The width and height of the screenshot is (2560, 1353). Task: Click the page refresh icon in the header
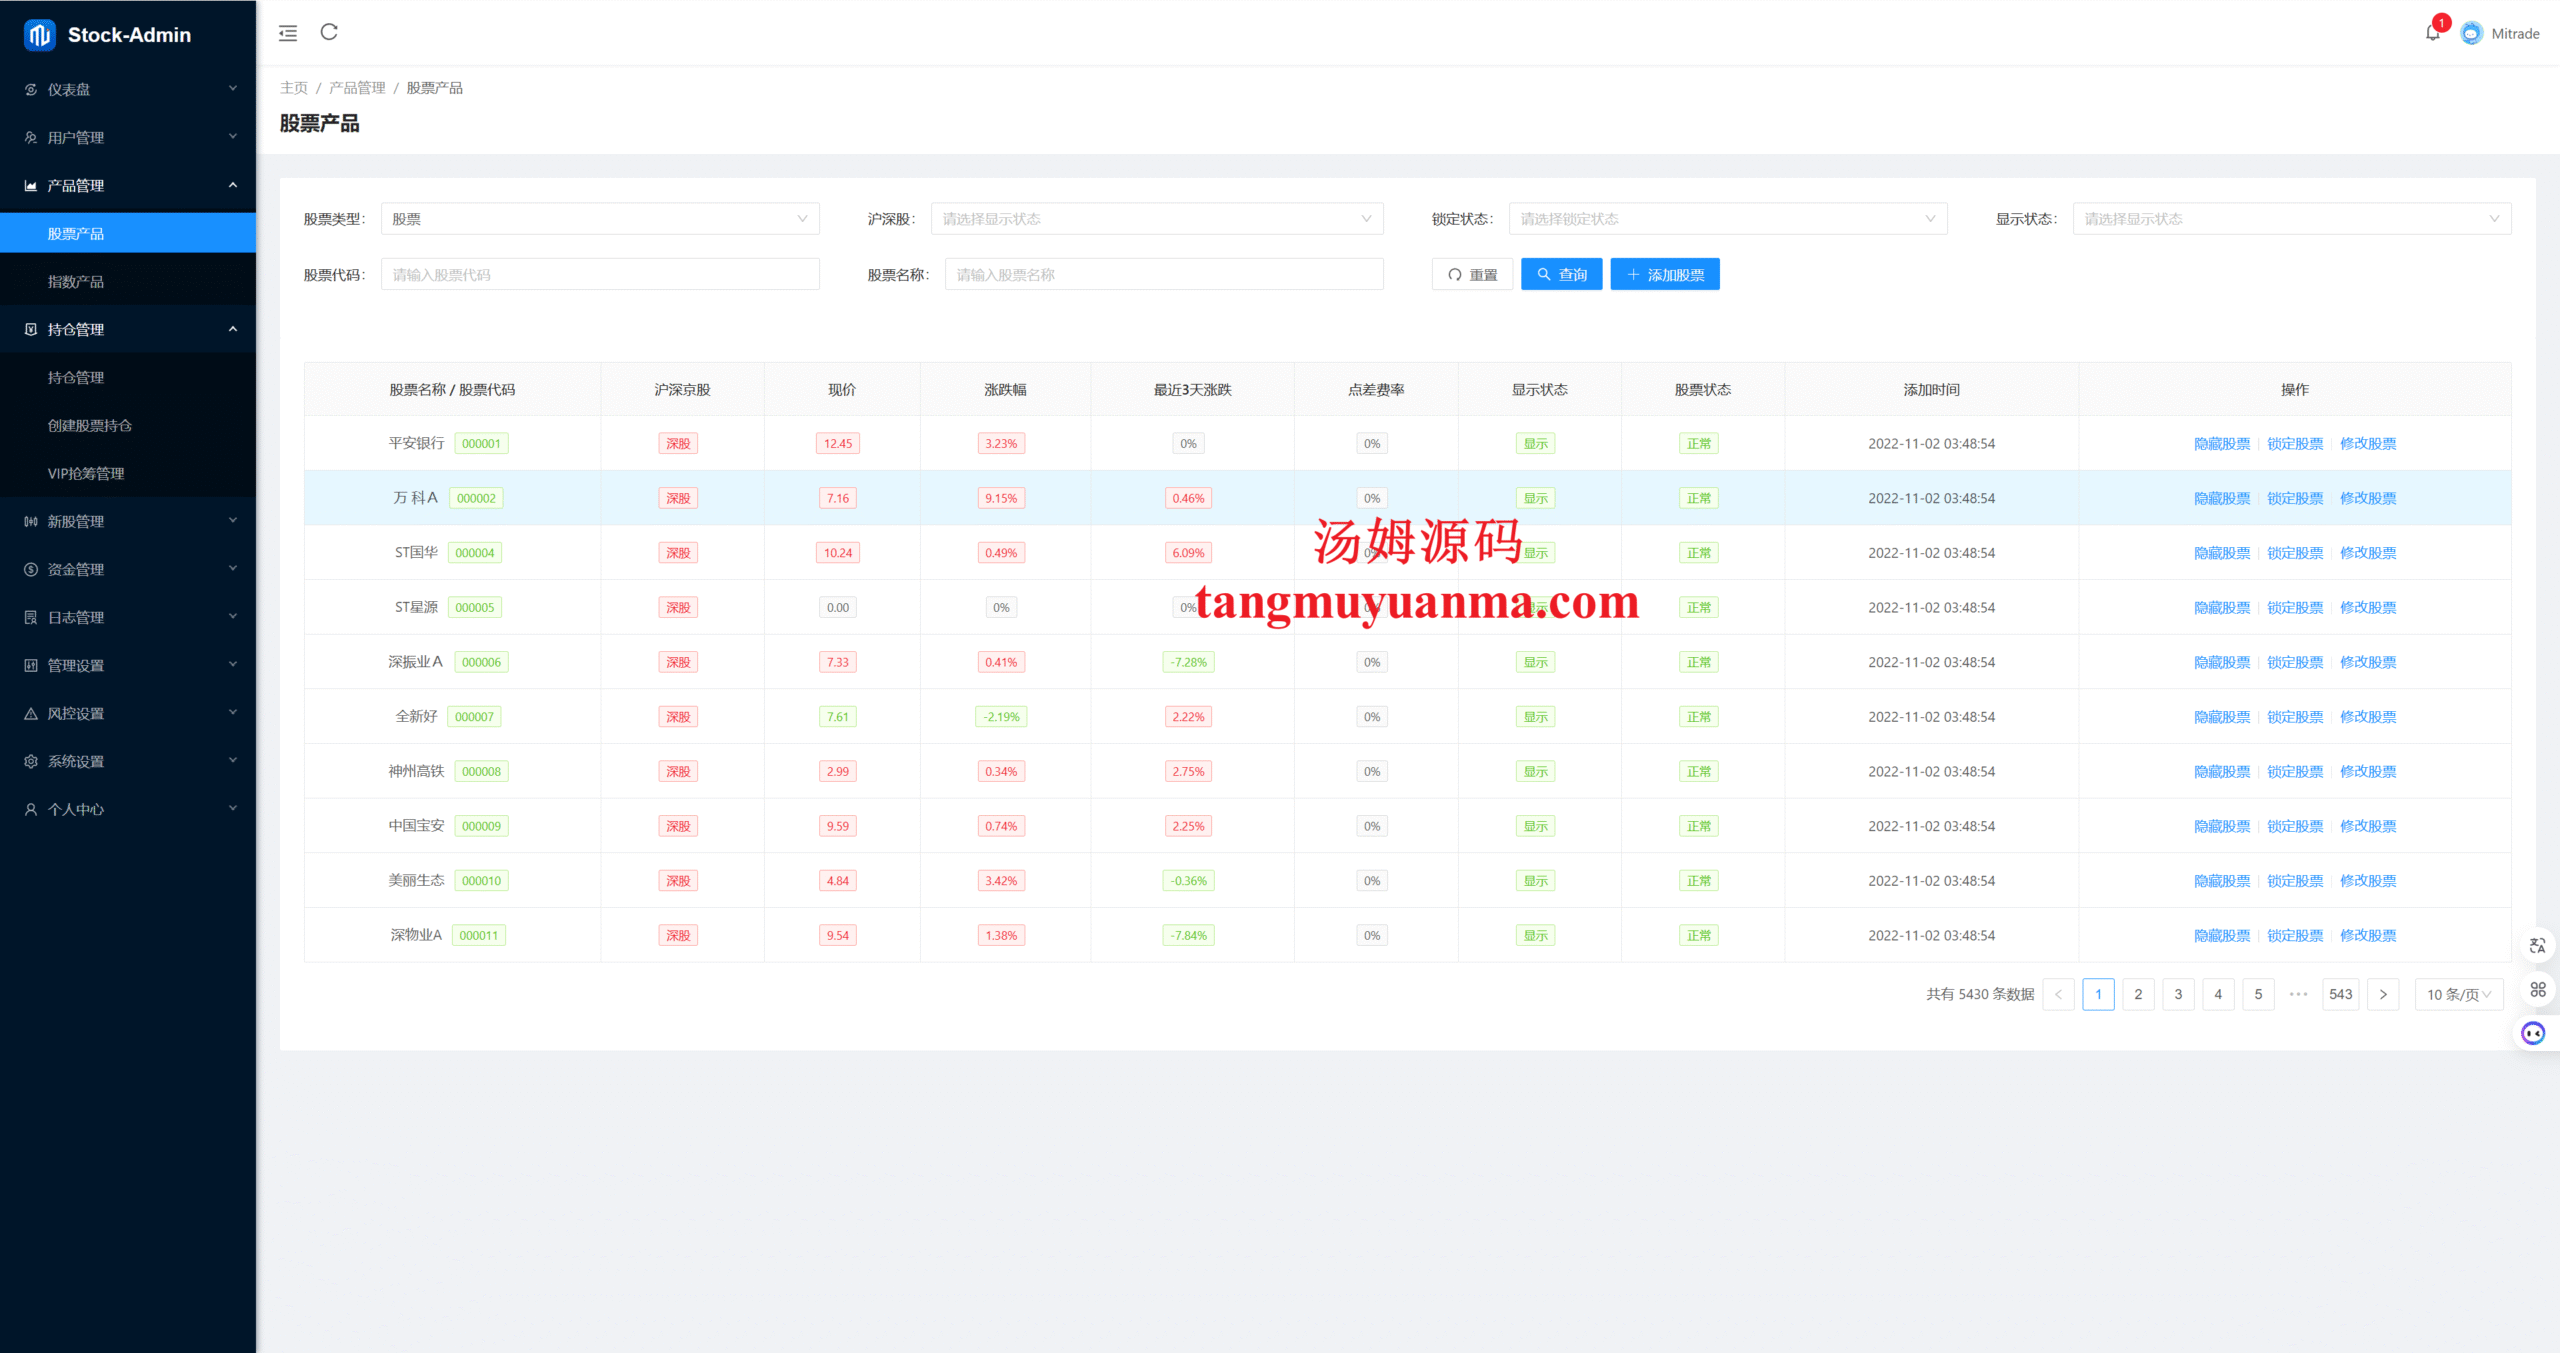point(329,32)
